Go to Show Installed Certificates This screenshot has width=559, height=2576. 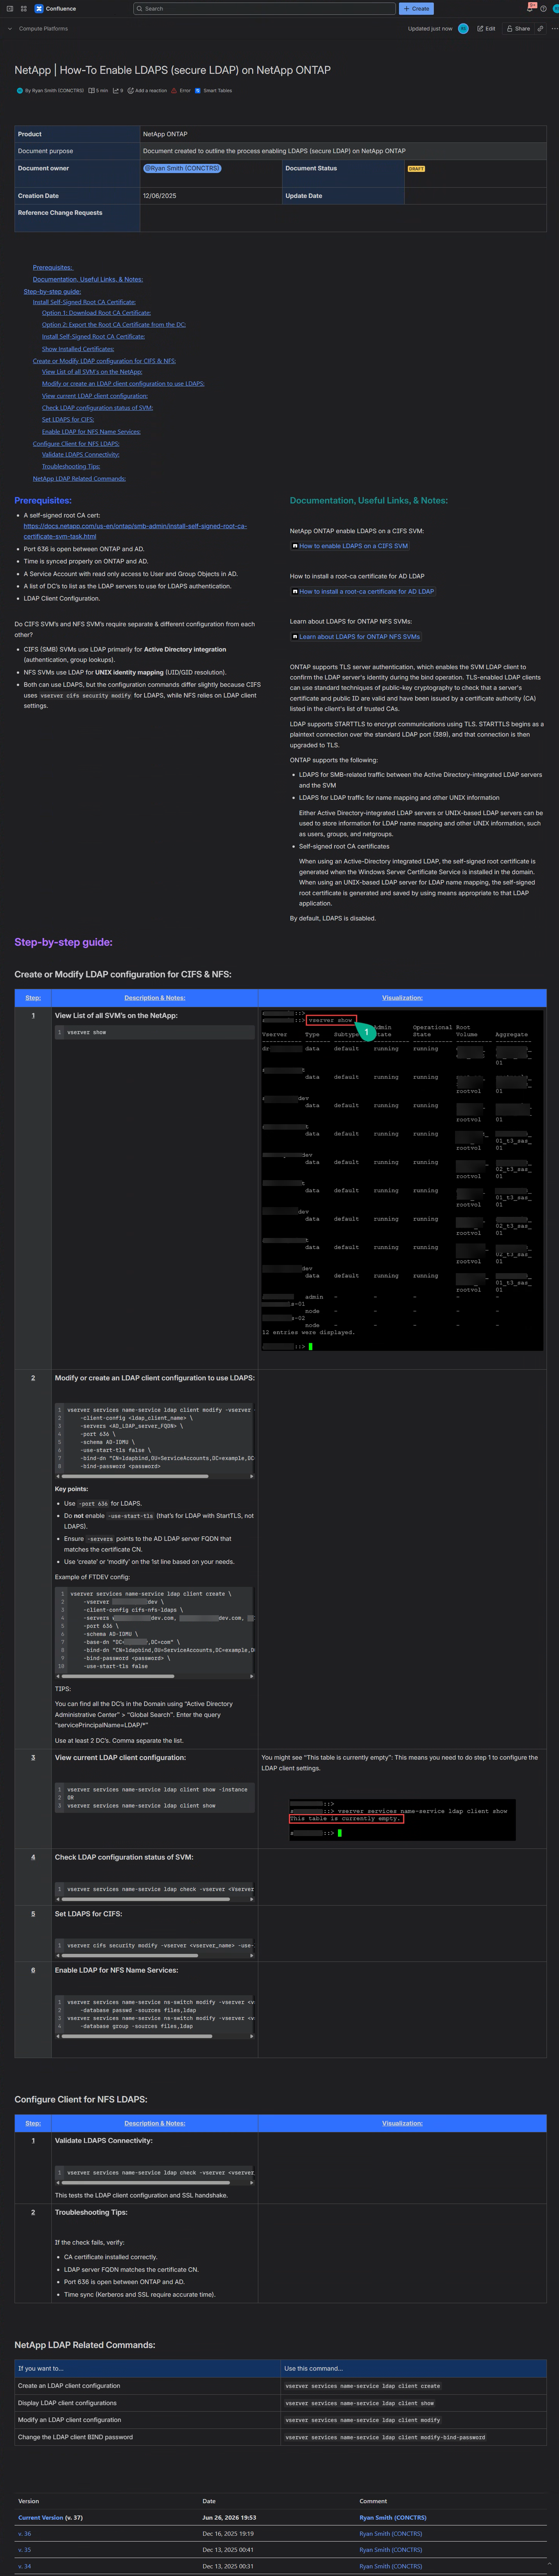point(78,349)
